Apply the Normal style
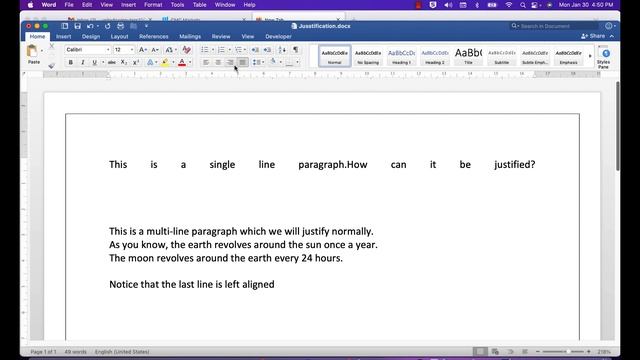The image size is (640, 360). (334, 56)
